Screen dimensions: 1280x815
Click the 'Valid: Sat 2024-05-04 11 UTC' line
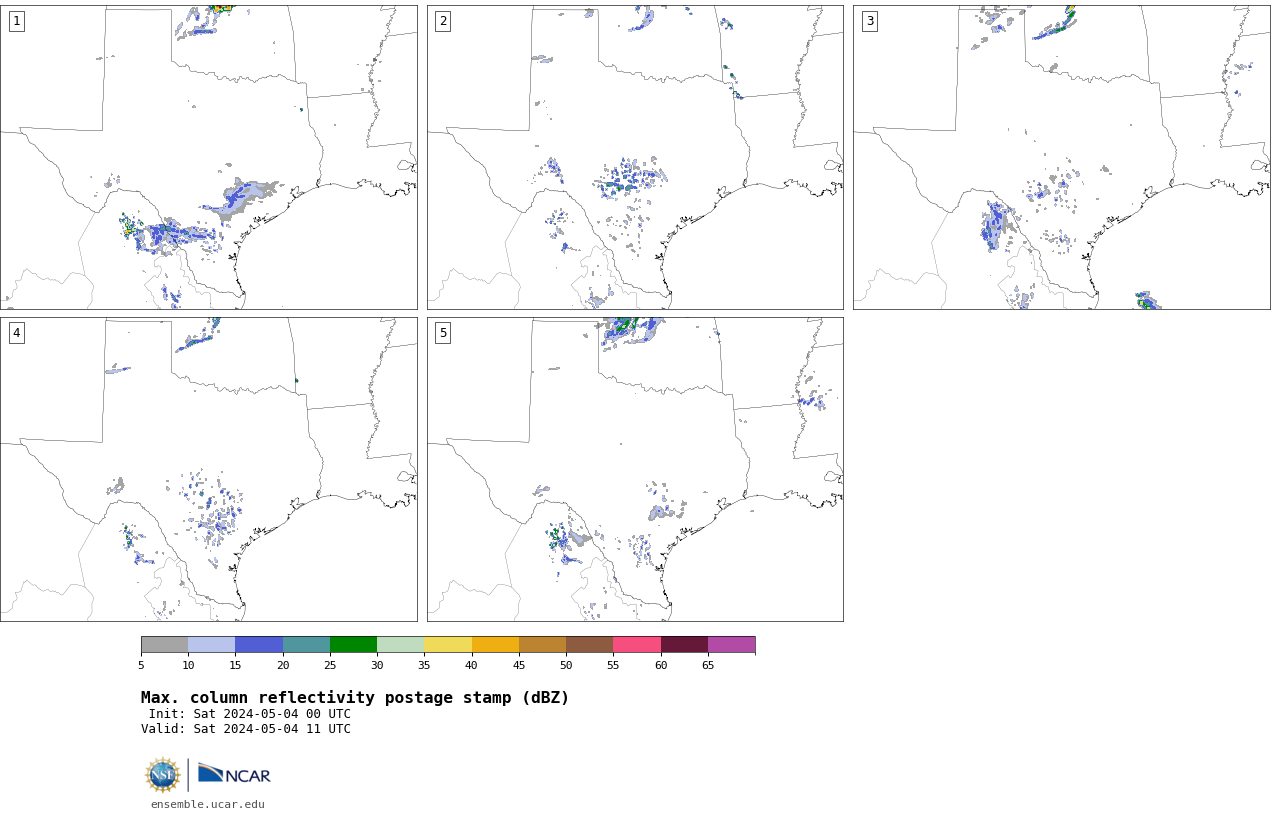point(246,729)
